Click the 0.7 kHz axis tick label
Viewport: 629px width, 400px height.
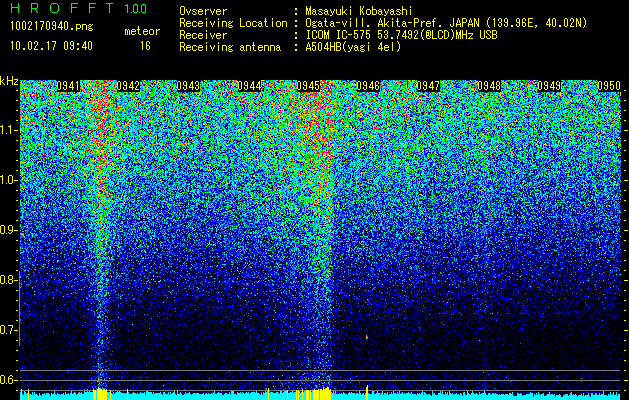tap(7, 330)
